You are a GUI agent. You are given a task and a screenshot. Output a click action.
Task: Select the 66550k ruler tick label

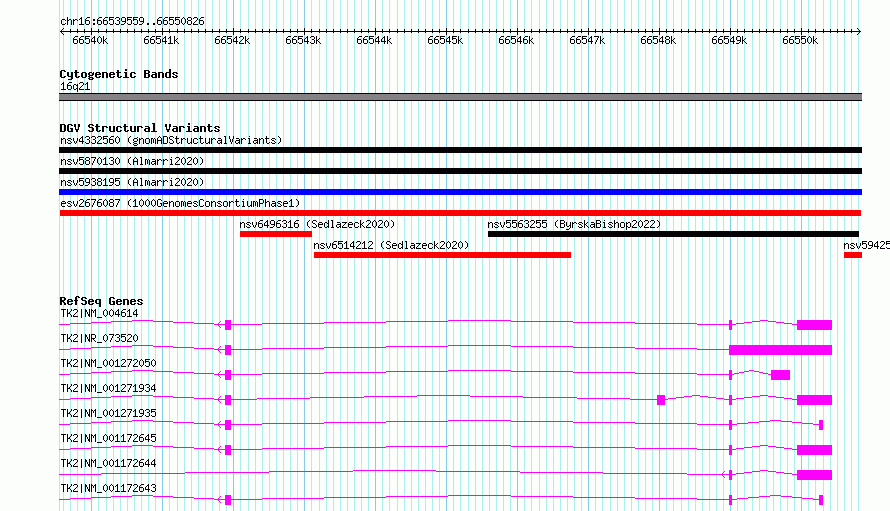[x=800, y=40]
